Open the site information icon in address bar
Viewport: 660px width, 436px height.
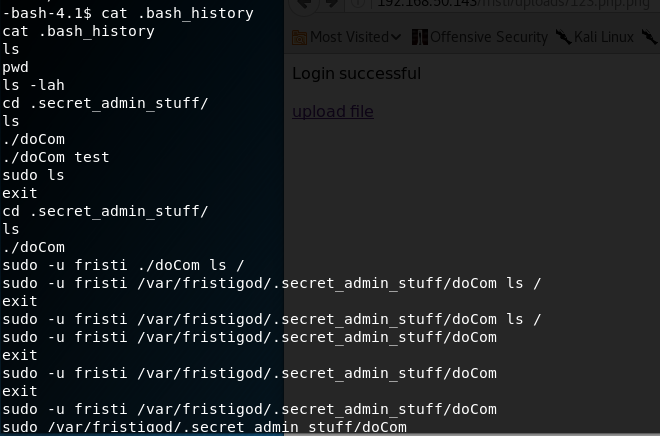coord(358,3)
